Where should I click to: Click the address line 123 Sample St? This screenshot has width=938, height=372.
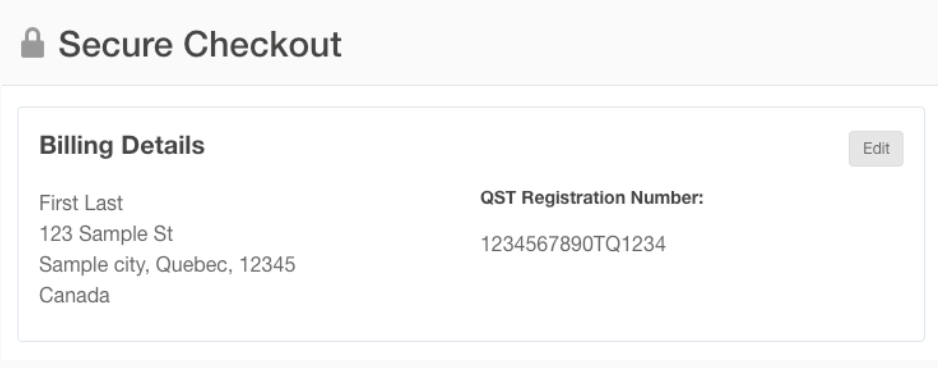(106, 234)
